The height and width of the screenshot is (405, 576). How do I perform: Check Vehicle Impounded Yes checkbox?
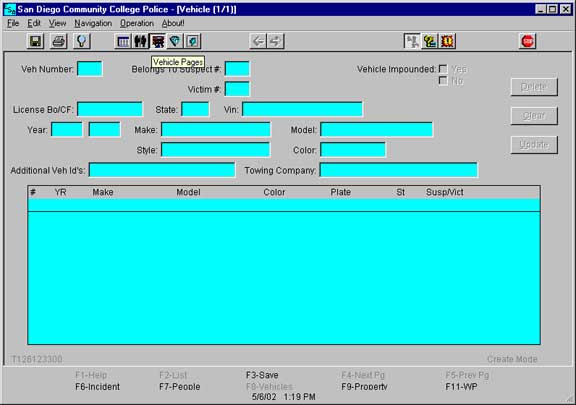coord(443,69)
